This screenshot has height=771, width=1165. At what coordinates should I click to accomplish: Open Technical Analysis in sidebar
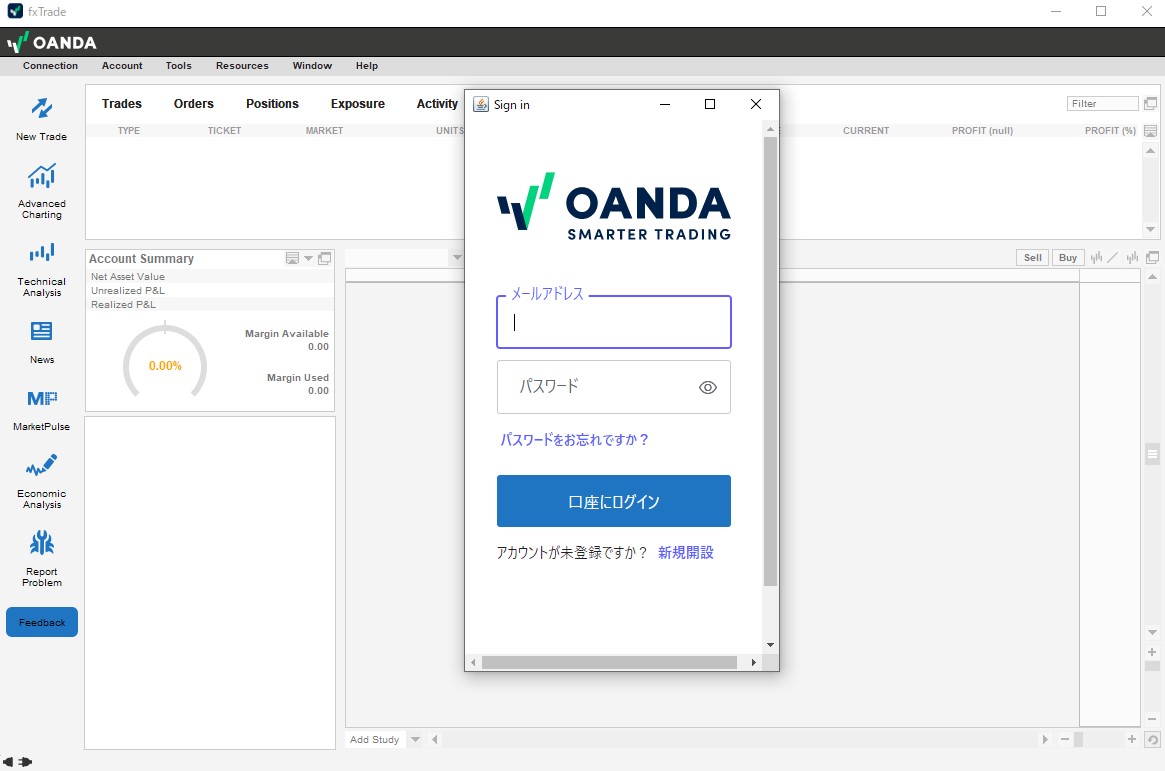tap(42, 269)
